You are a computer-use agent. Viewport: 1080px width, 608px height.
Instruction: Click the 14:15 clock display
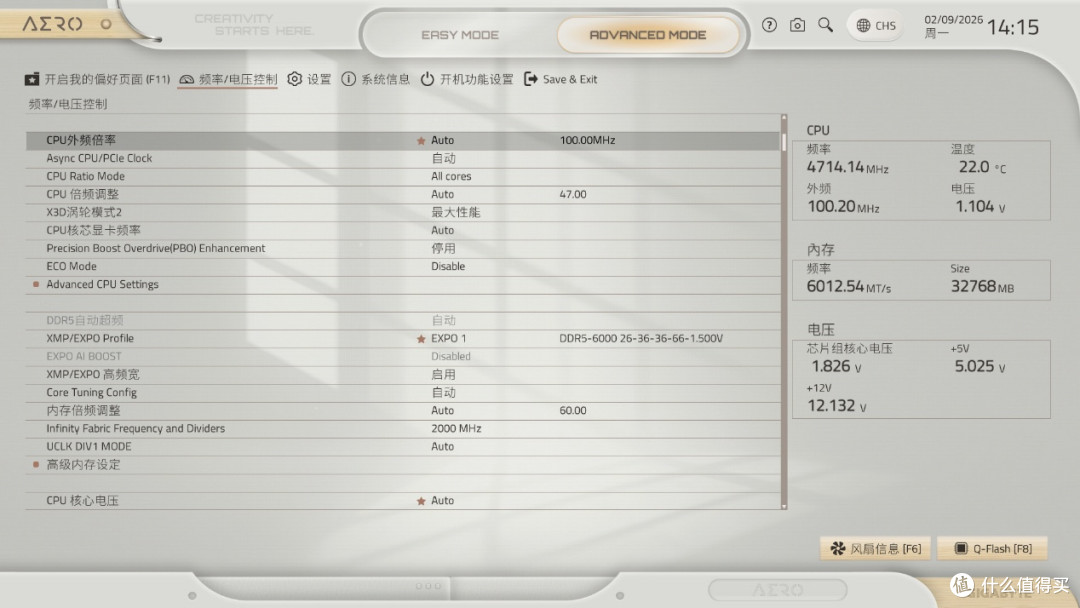tap(1012, 28)
